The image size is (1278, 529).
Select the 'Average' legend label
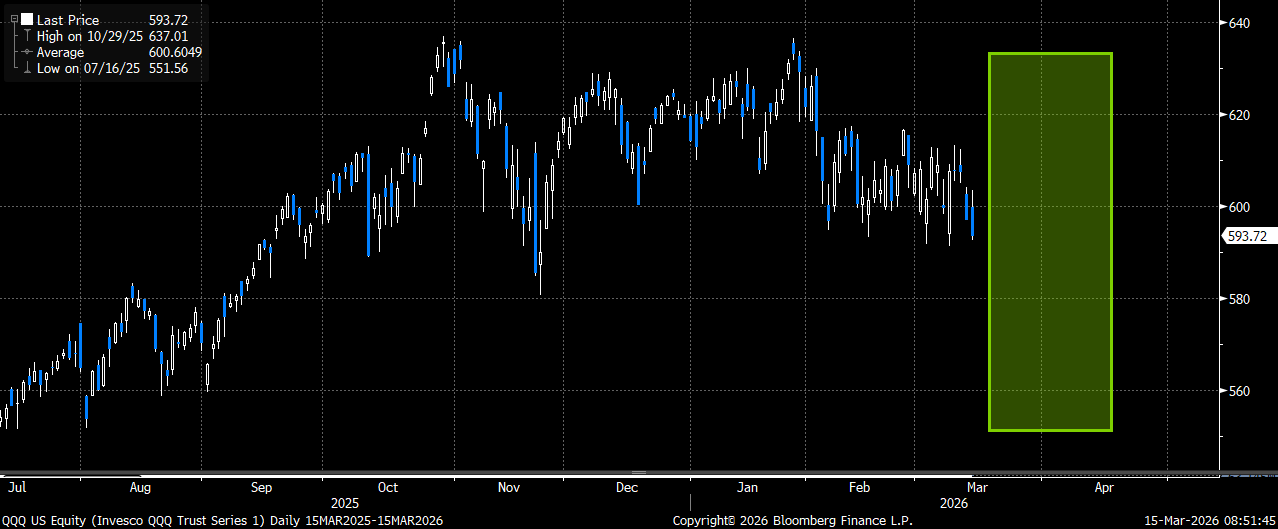[60, 52]
